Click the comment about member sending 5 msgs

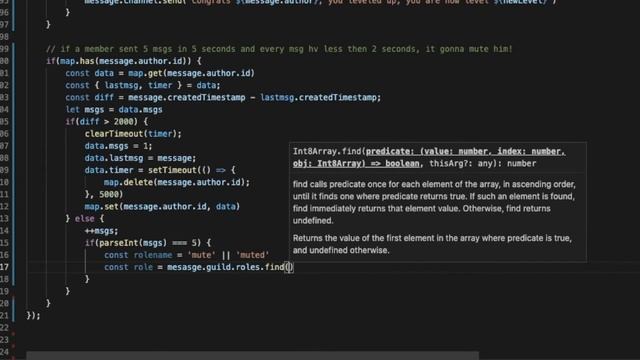click(279, 49)
